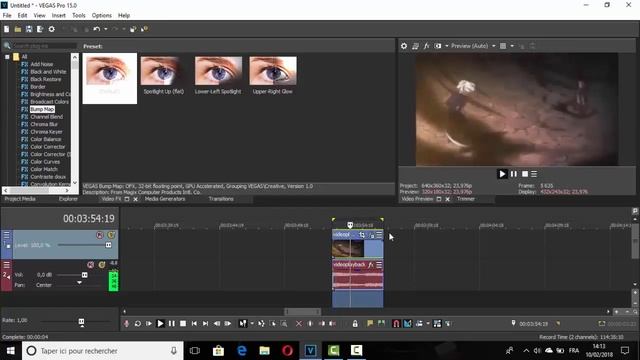Adjust the playback Rate slider
Image resolution: width=640 pixels, height=360 pixels.
pyautogui.click(x=82, y=322)
